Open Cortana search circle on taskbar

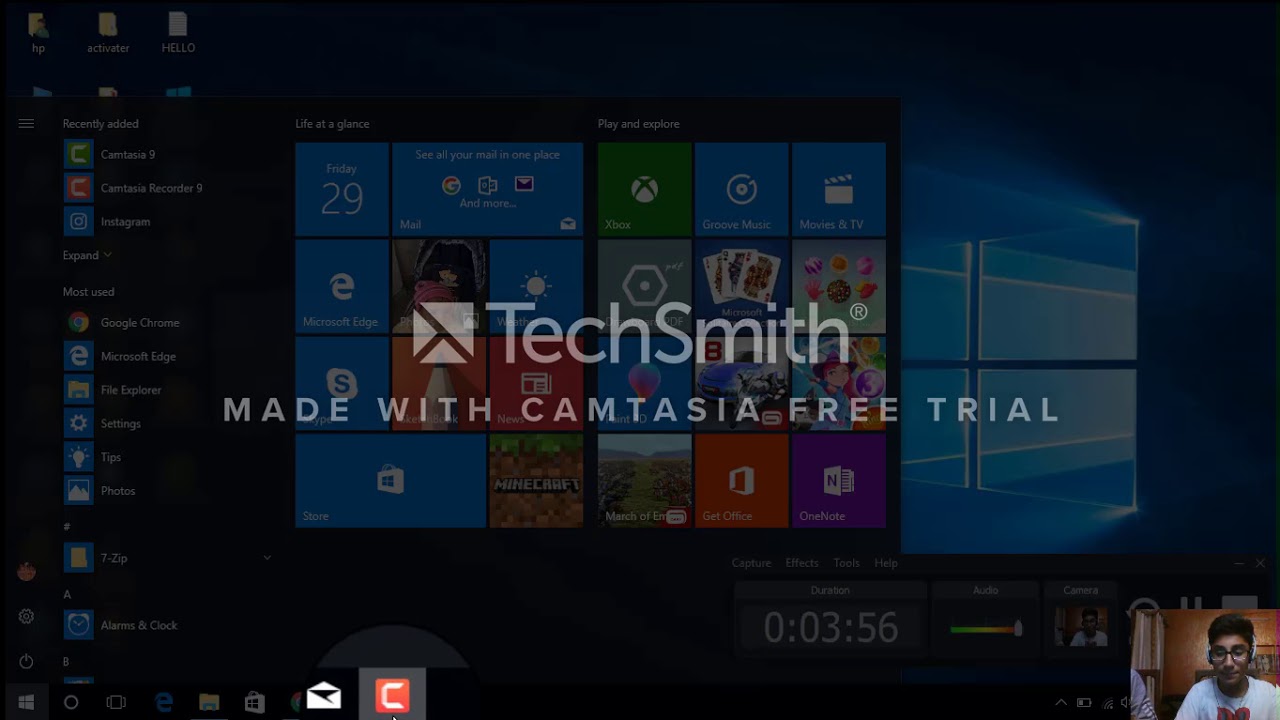[x=71, y=703]
